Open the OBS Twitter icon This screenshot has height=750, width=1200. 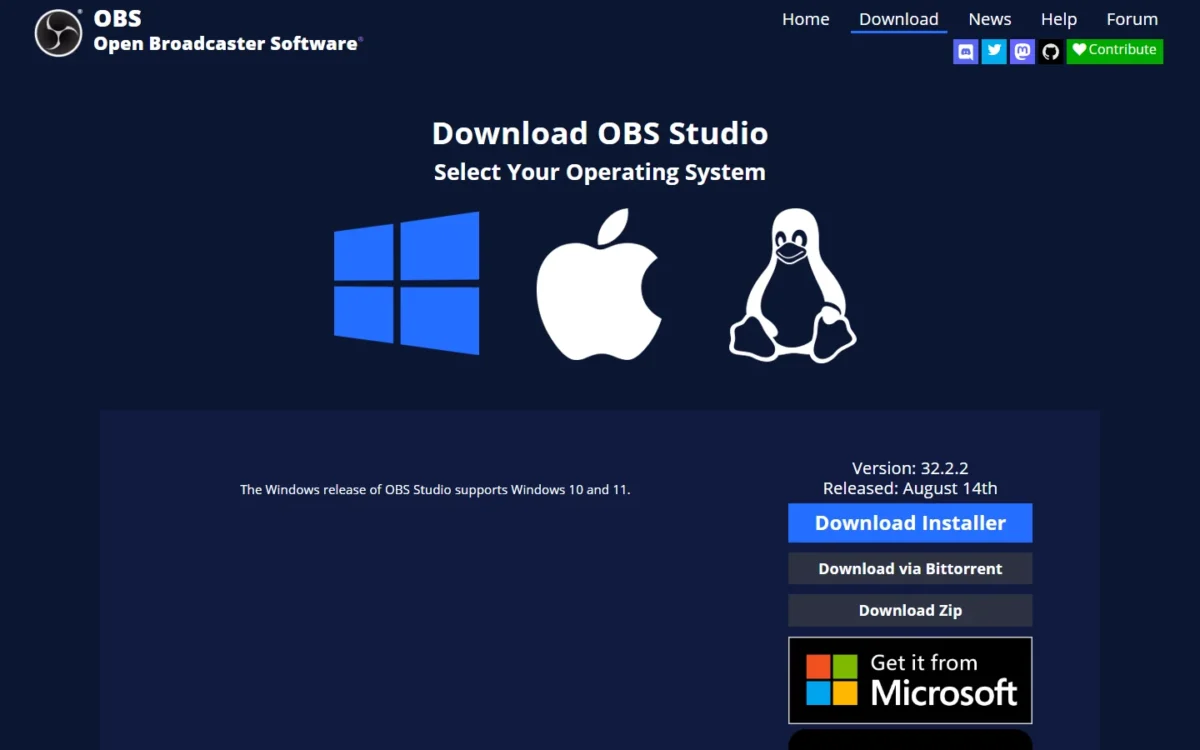point(994,51)
